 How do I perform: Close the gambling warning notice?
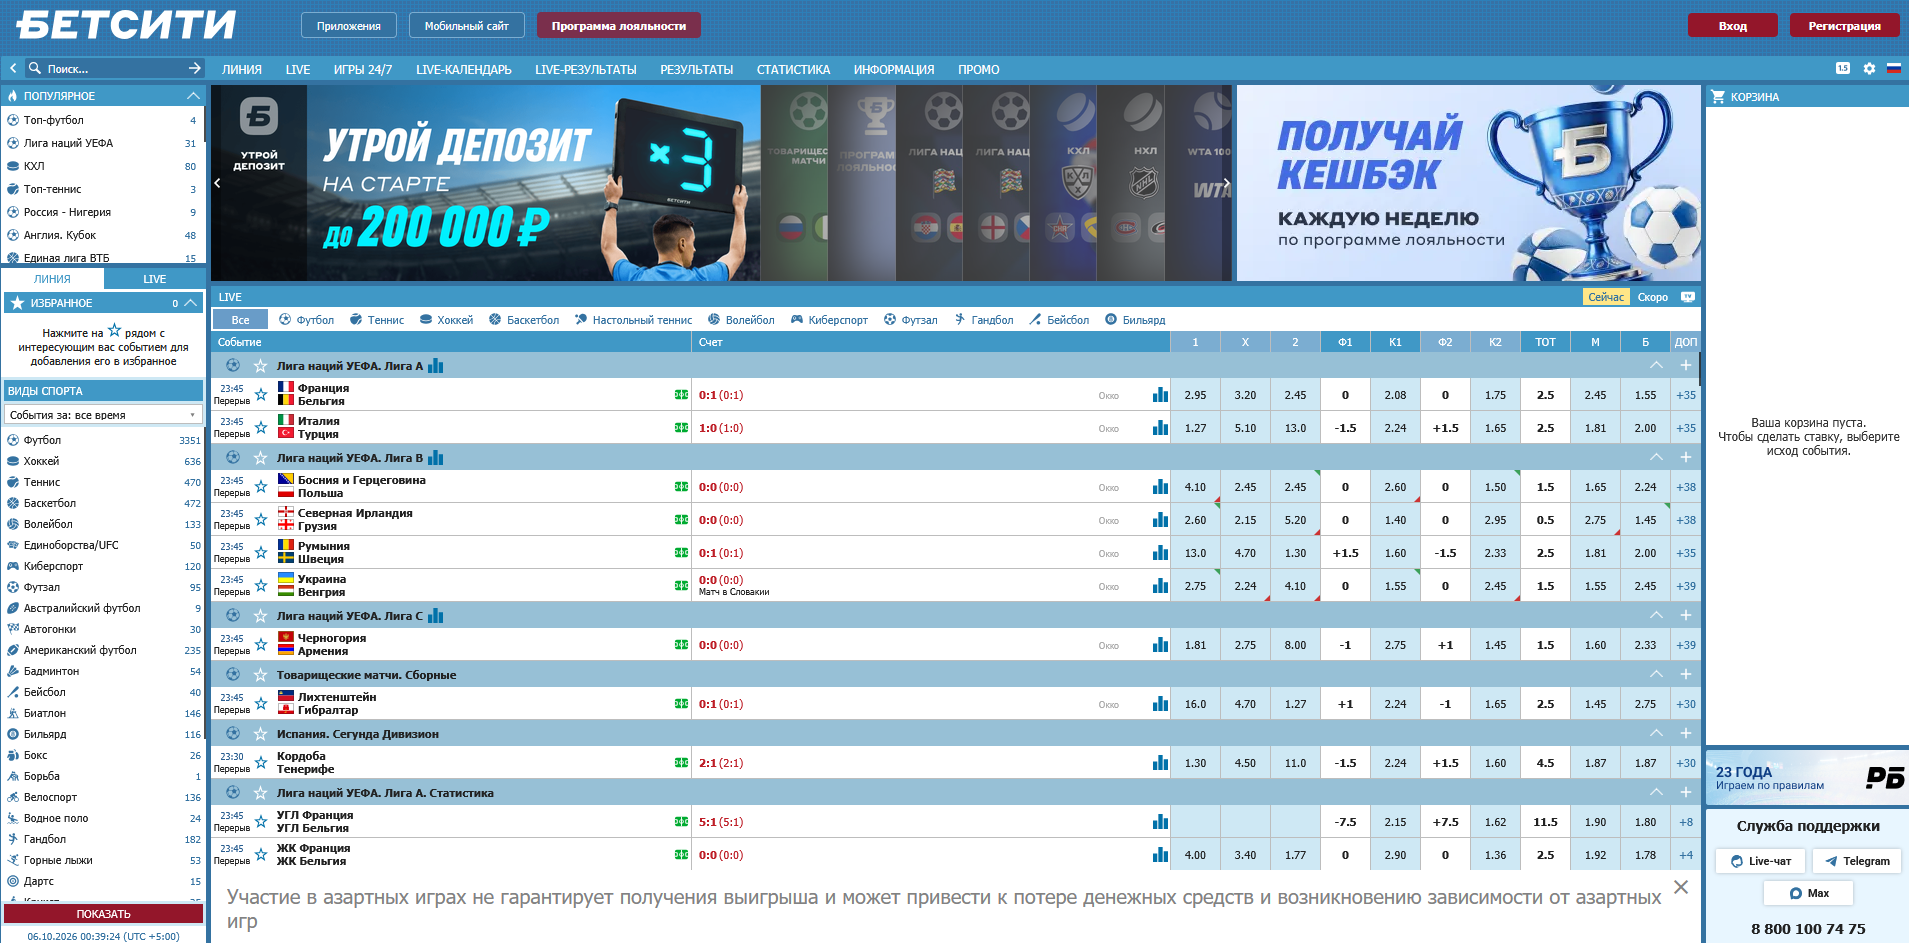pyautogui.click(x=1681, y=888)
